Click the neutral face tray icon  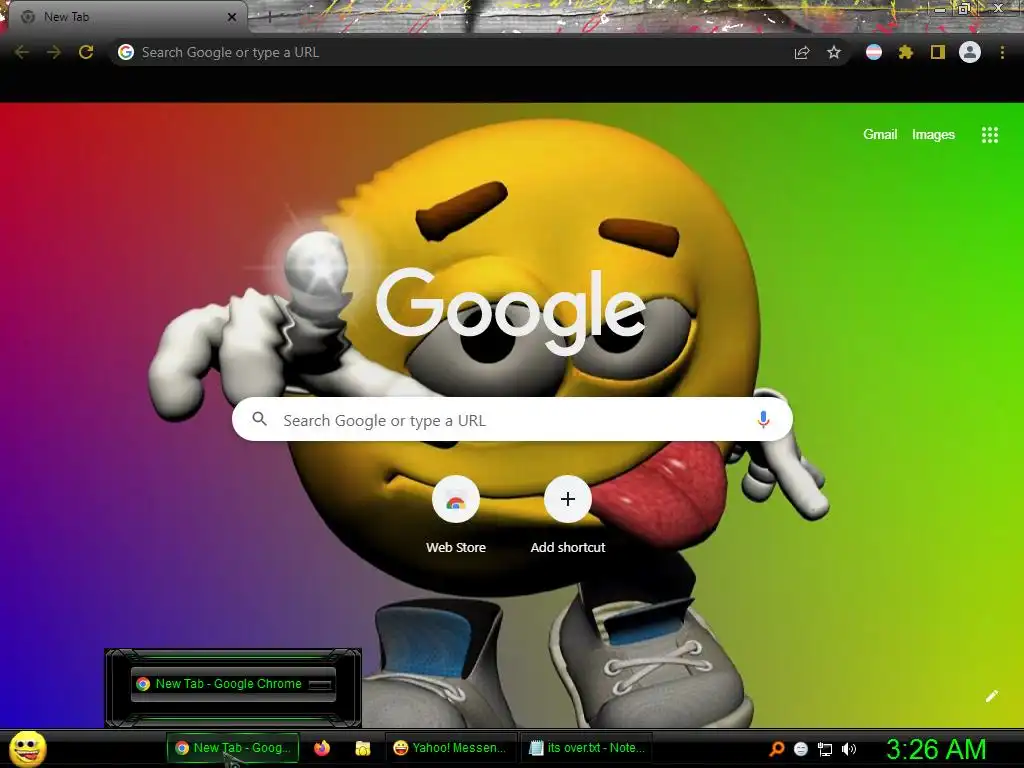(x=801, y=749)
